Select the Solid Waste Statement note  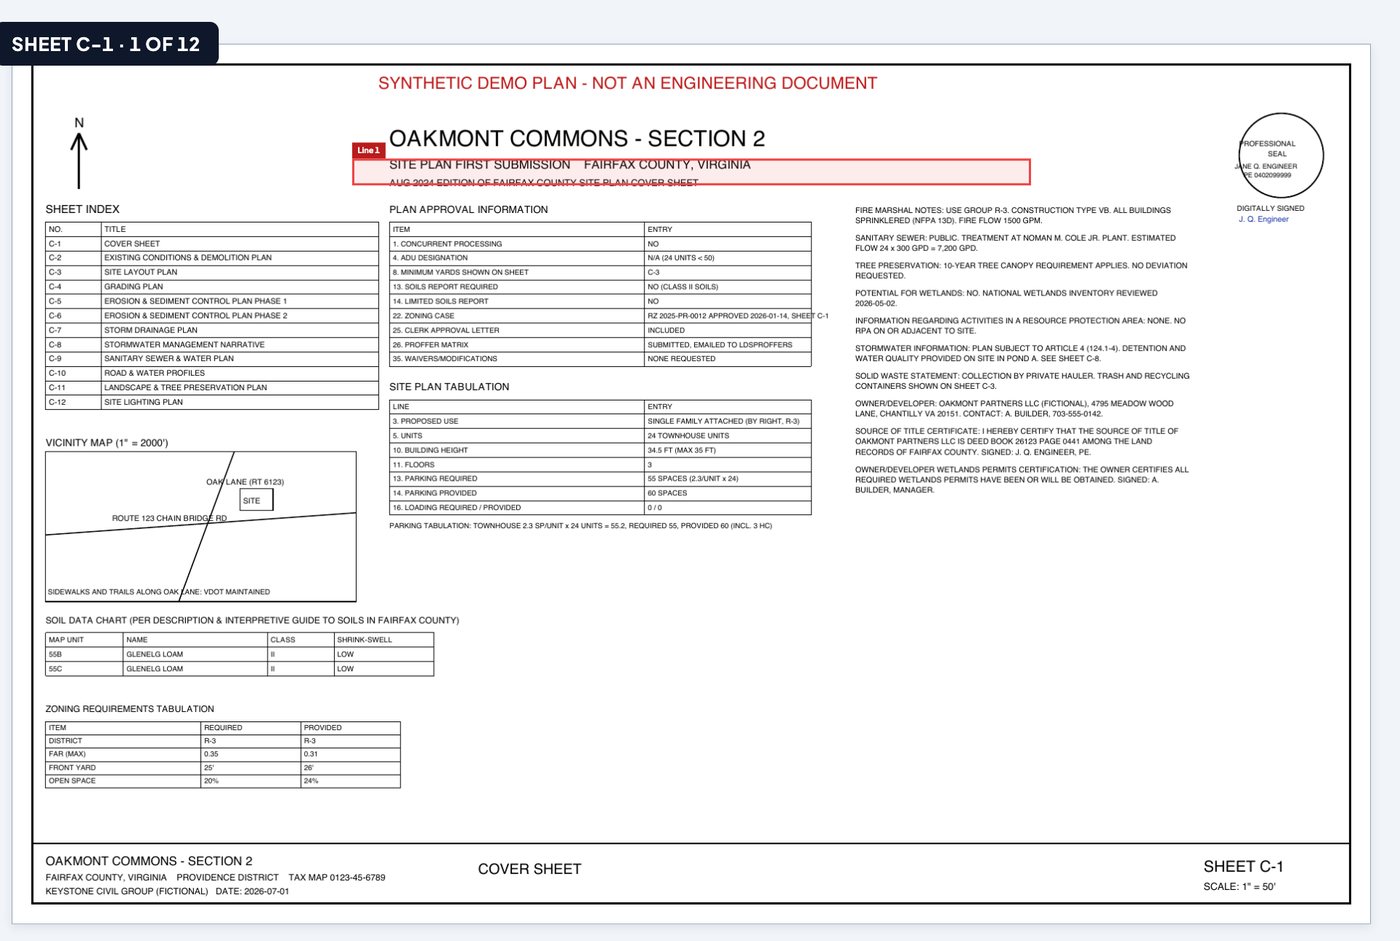click(1022, 381)
